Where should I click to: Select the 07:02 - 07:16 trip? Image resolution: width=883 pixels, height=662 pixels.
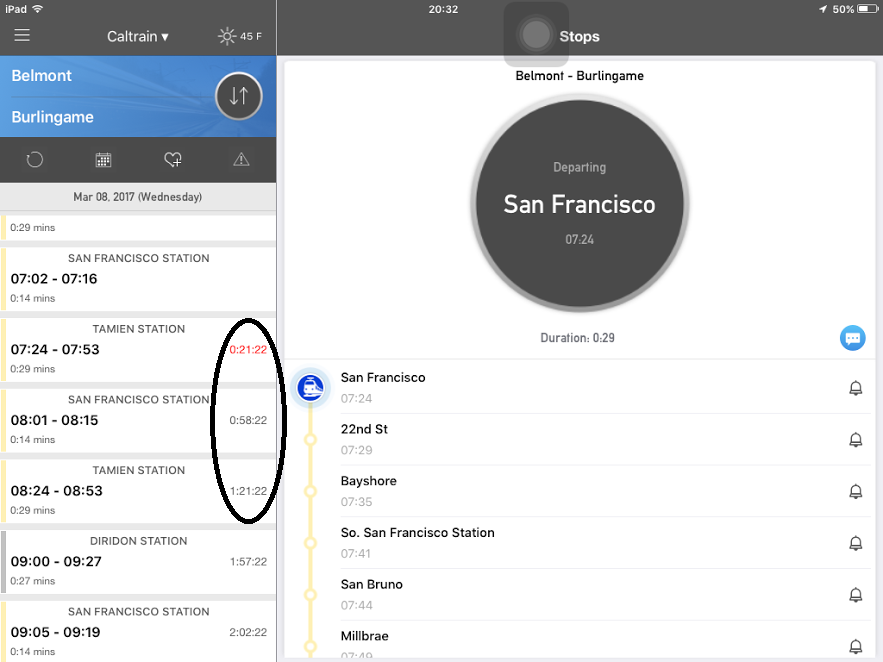138,279
